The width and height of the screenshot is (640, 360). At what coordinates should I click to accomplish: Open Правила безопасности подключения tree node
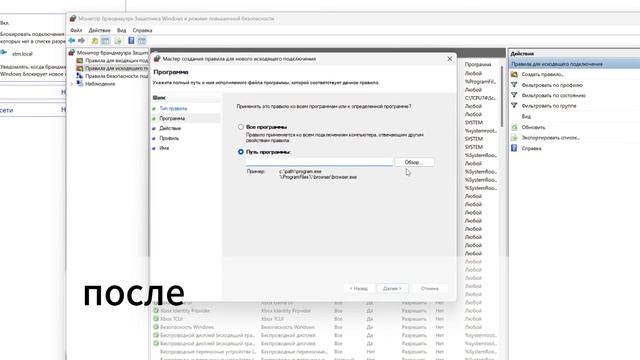[112, 76]
